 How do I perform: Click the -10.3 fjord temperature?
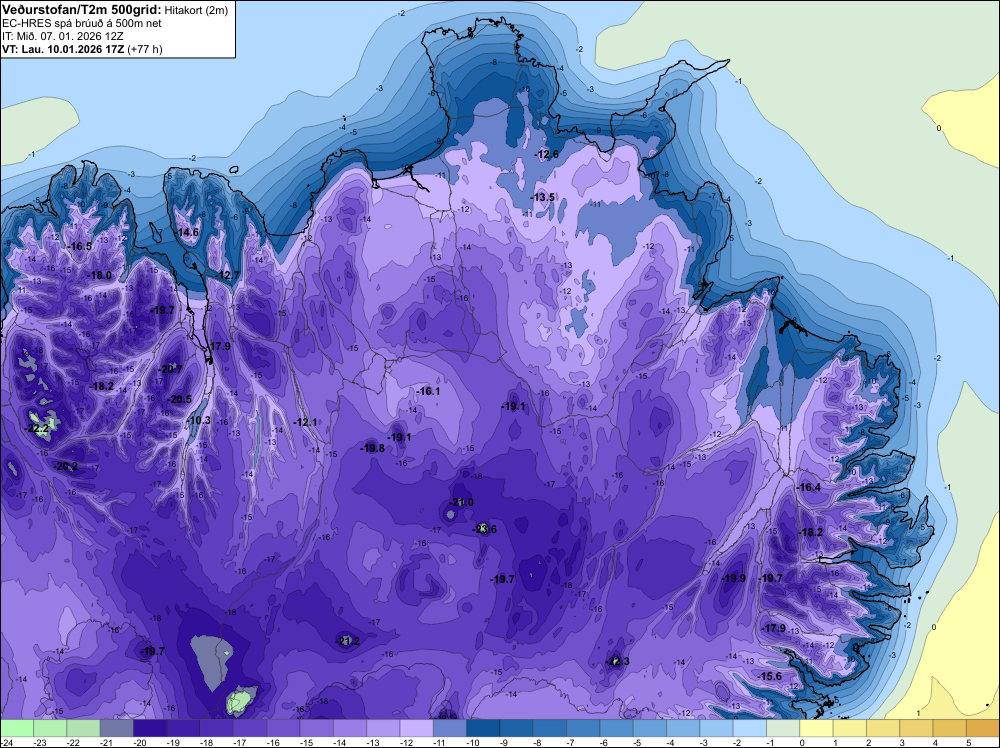click(x=199, y=420)
